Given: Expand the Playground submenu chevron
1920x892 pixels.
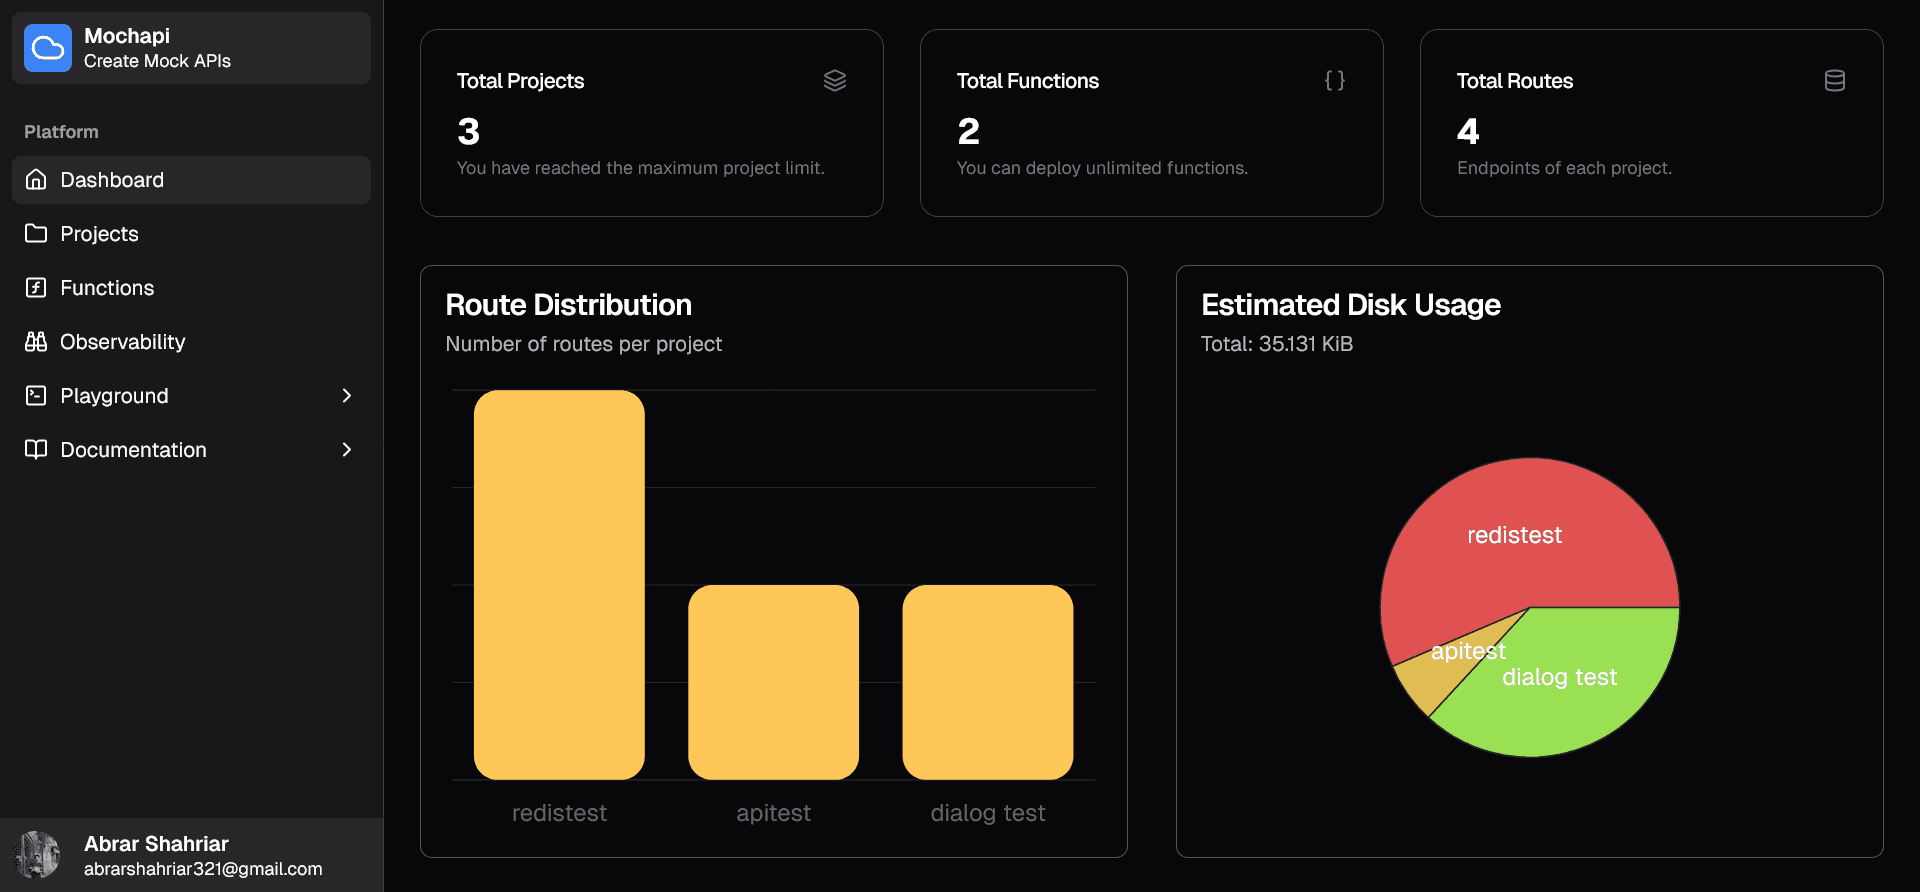Looking at the screenshot, I should click(x=347, y=396).
